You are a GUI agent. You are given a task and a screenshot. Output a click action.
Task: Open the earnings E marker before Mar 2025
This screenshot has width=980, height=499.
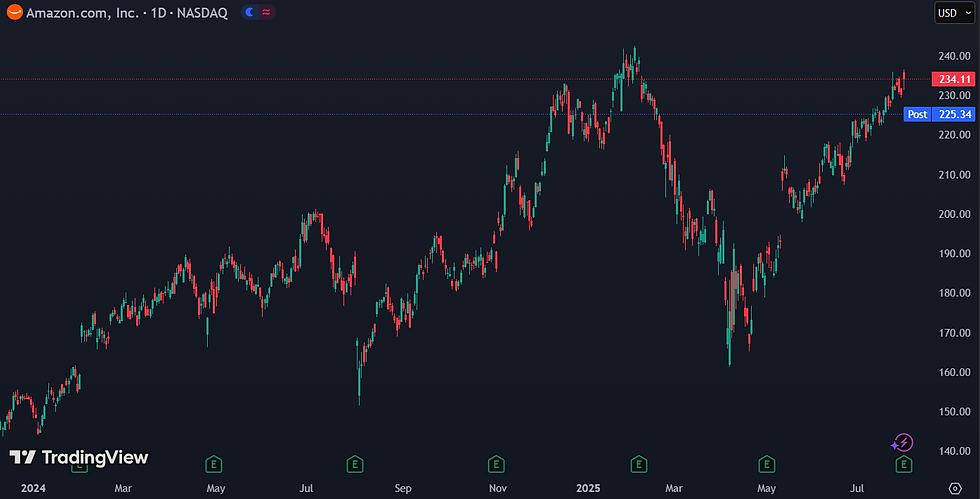[638, 464]
